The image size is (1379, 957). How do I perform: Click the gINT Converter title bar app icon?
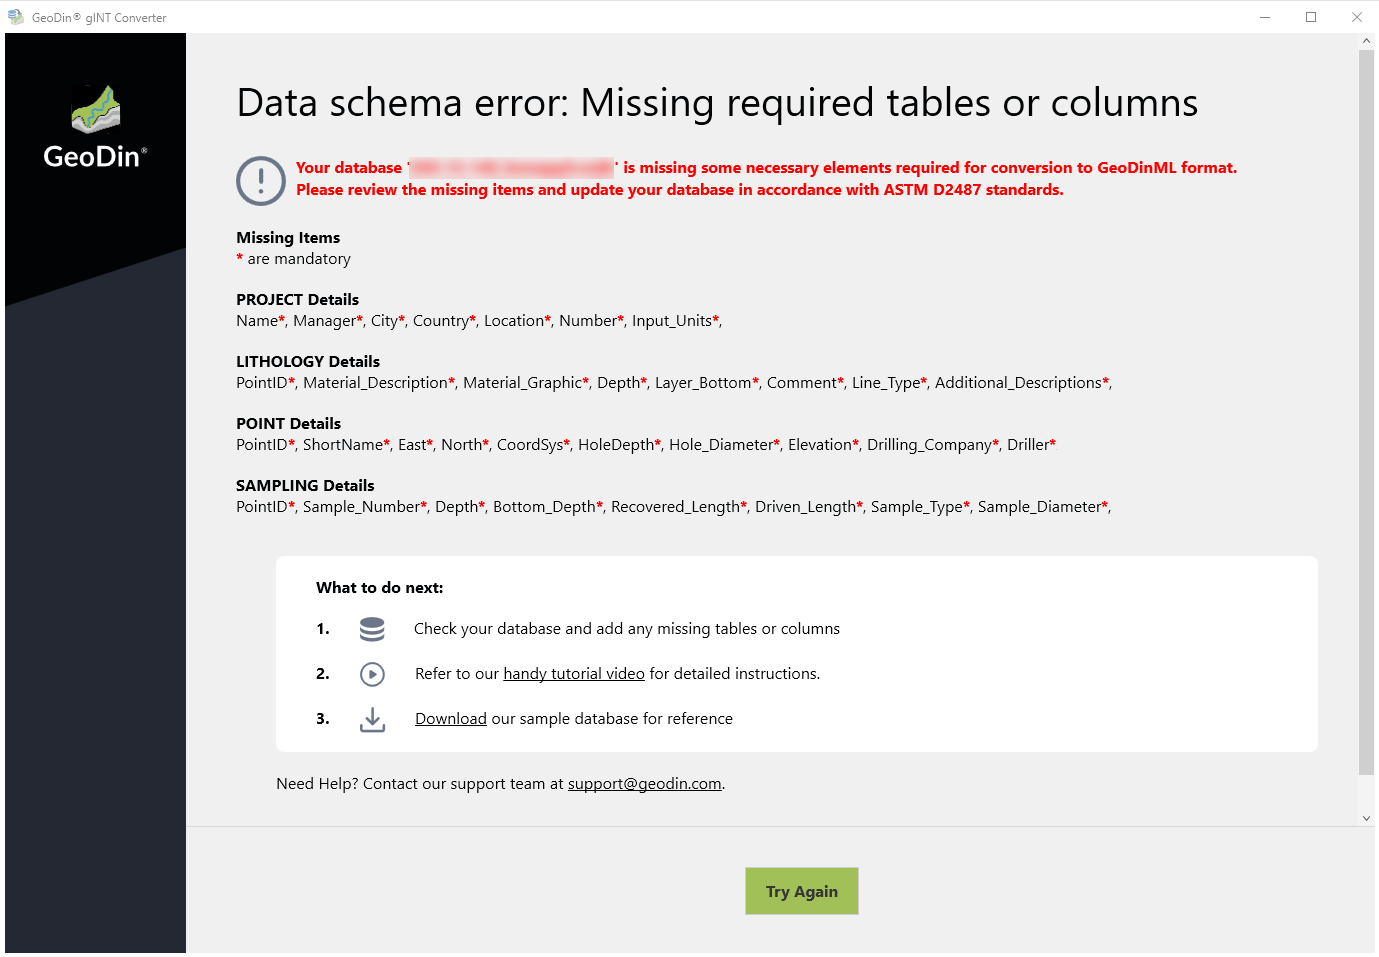[x=16, y=17]
